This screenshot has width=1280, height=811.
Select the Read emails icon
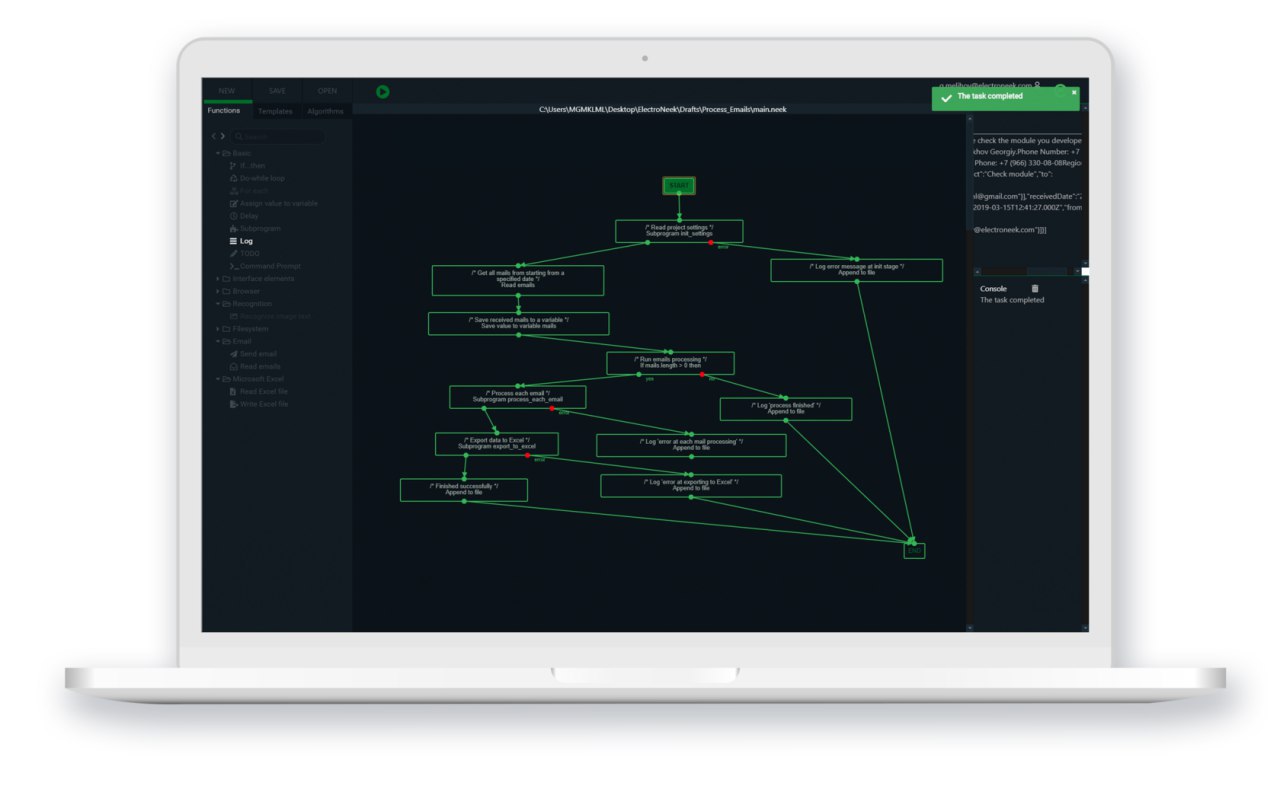click(233, 367)
